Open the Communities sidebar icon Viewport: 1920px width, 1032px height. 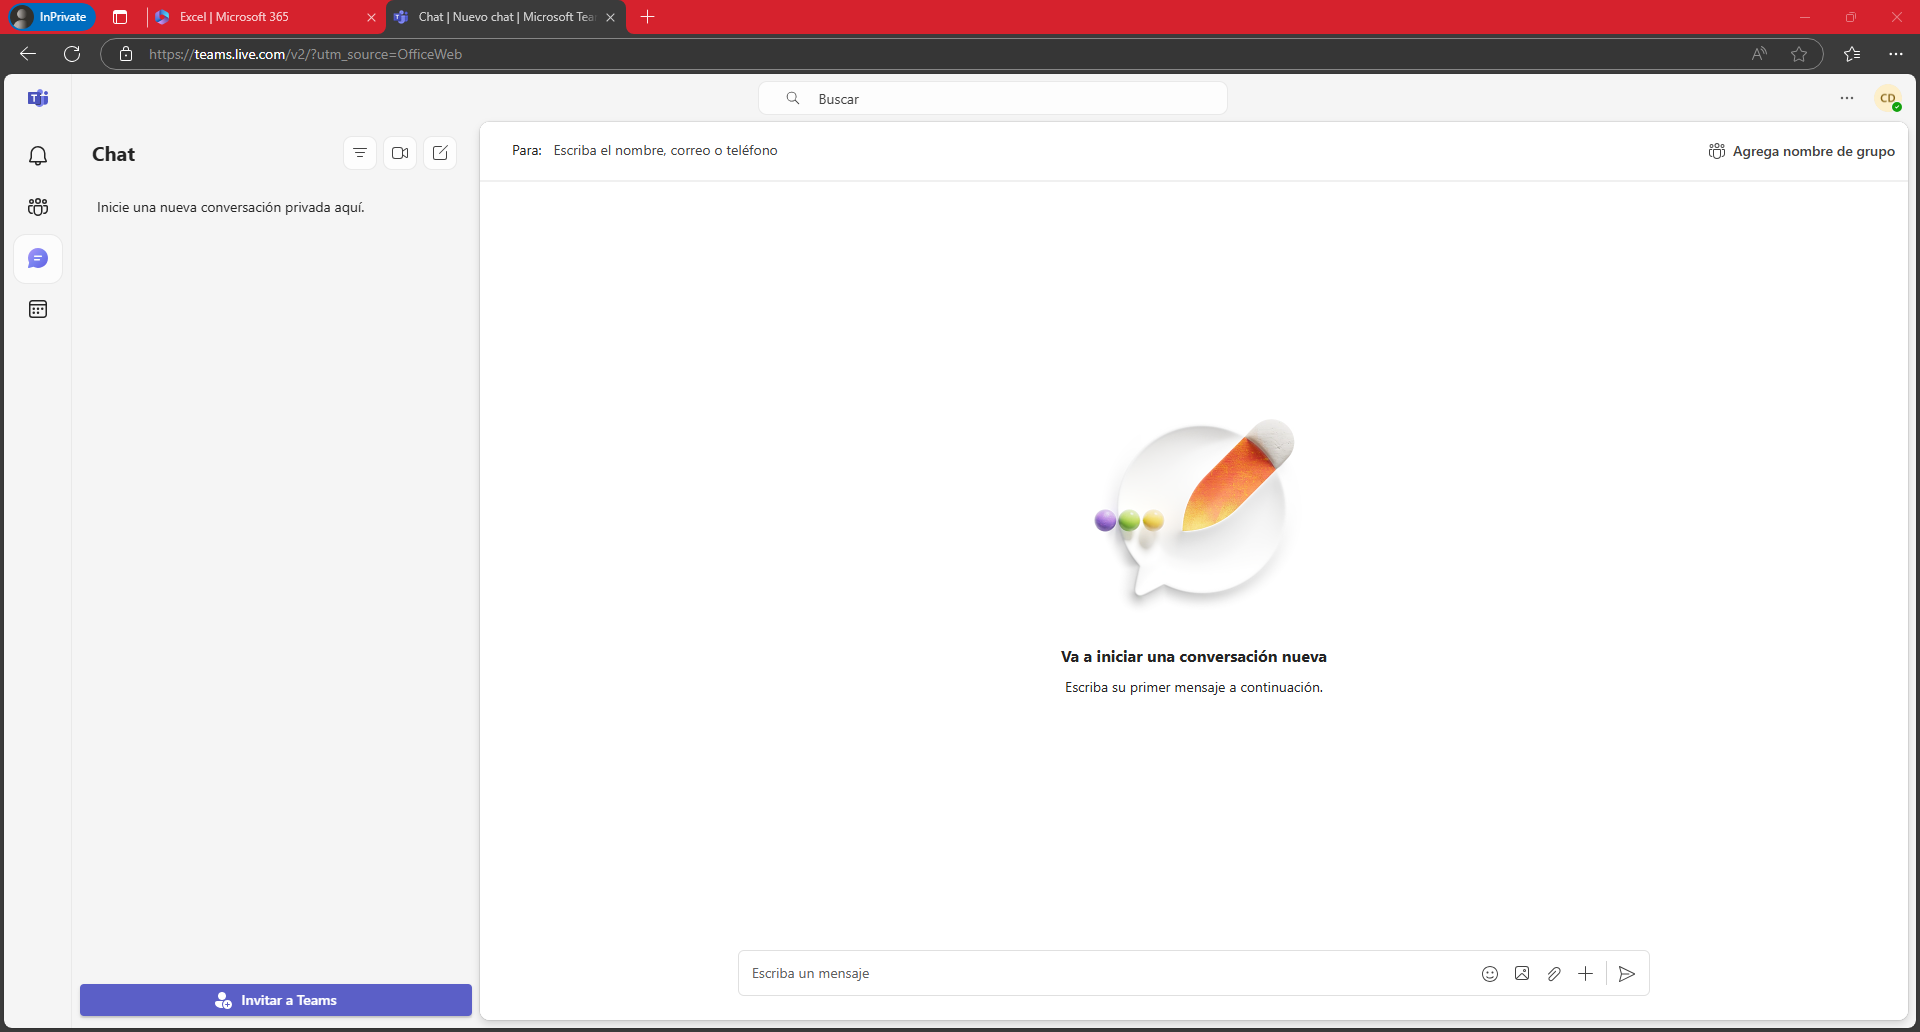coord(38,207)
